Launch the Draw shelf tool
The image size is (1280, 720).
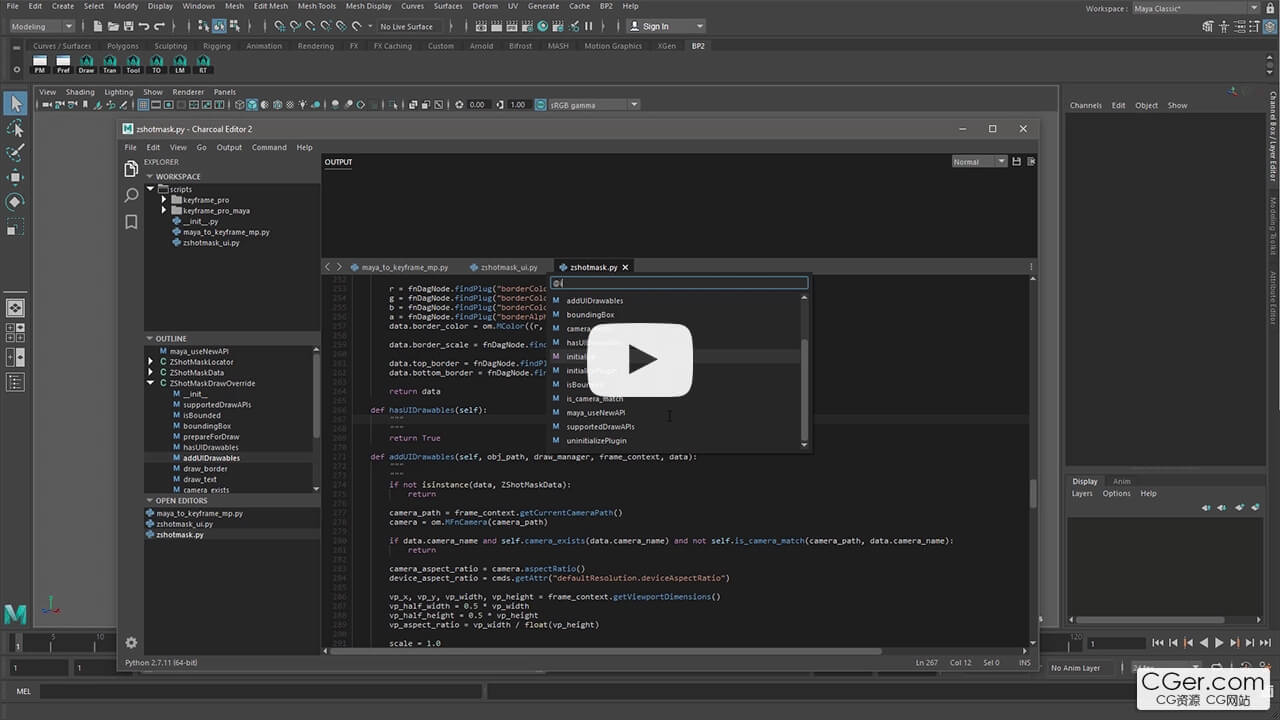pos(87,65)
